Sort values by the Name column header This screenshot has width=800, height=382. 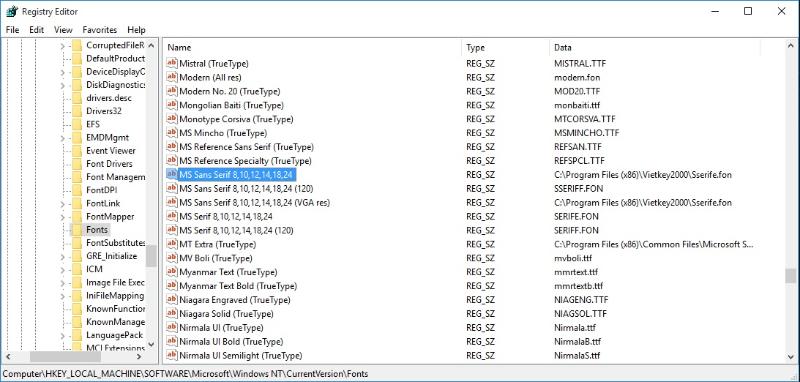[313, 47]
